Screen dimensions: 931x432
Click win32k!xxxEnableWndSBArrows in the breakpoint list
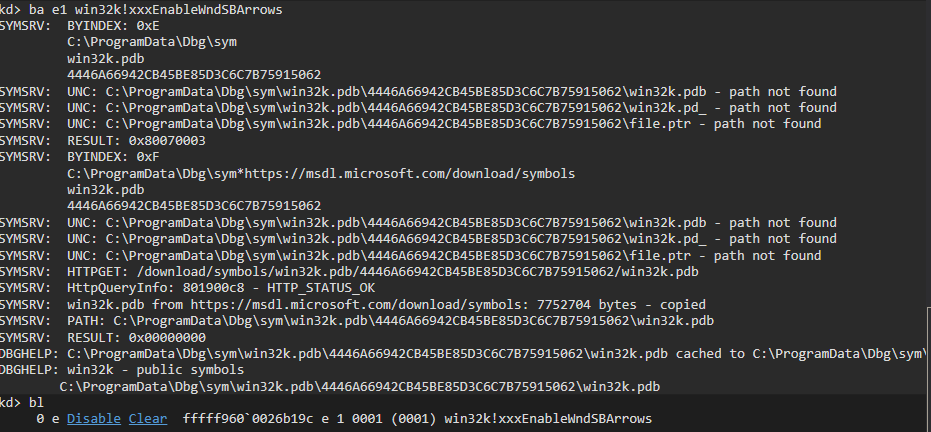click(x=548, y=419)
